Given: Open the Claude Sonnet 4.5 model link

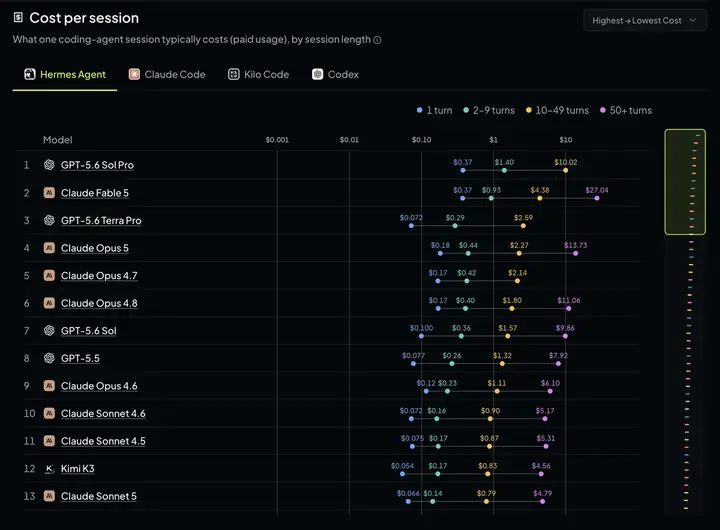Looking at the screenshot, I should coord(103,441).
